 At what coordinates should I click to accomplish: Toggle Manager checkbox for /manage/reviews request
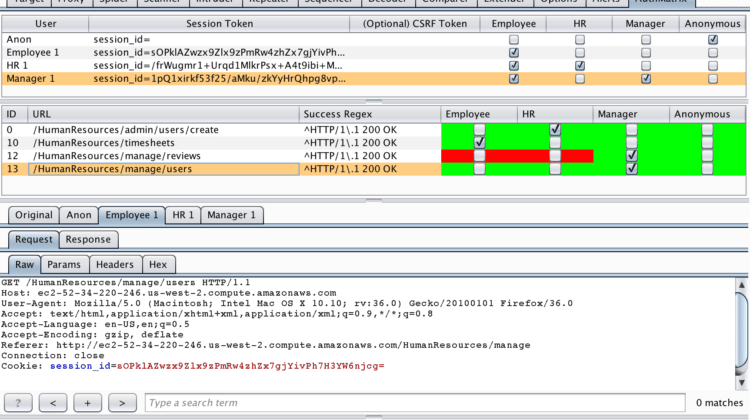tap(631, 155)
